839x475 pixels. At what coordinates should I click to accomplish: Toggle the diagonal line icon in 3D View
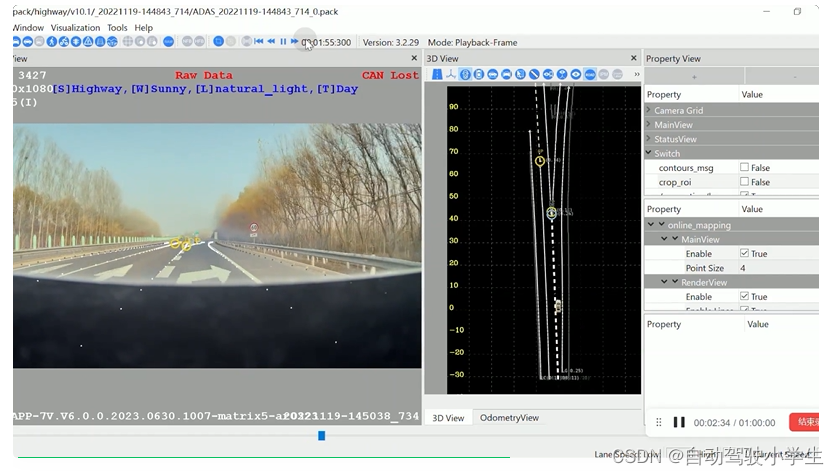(x=534, y=74)
